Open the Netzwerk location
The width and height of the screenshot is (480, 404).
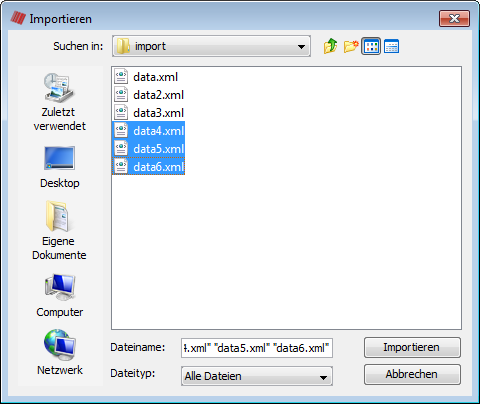(x=60, y=353)
